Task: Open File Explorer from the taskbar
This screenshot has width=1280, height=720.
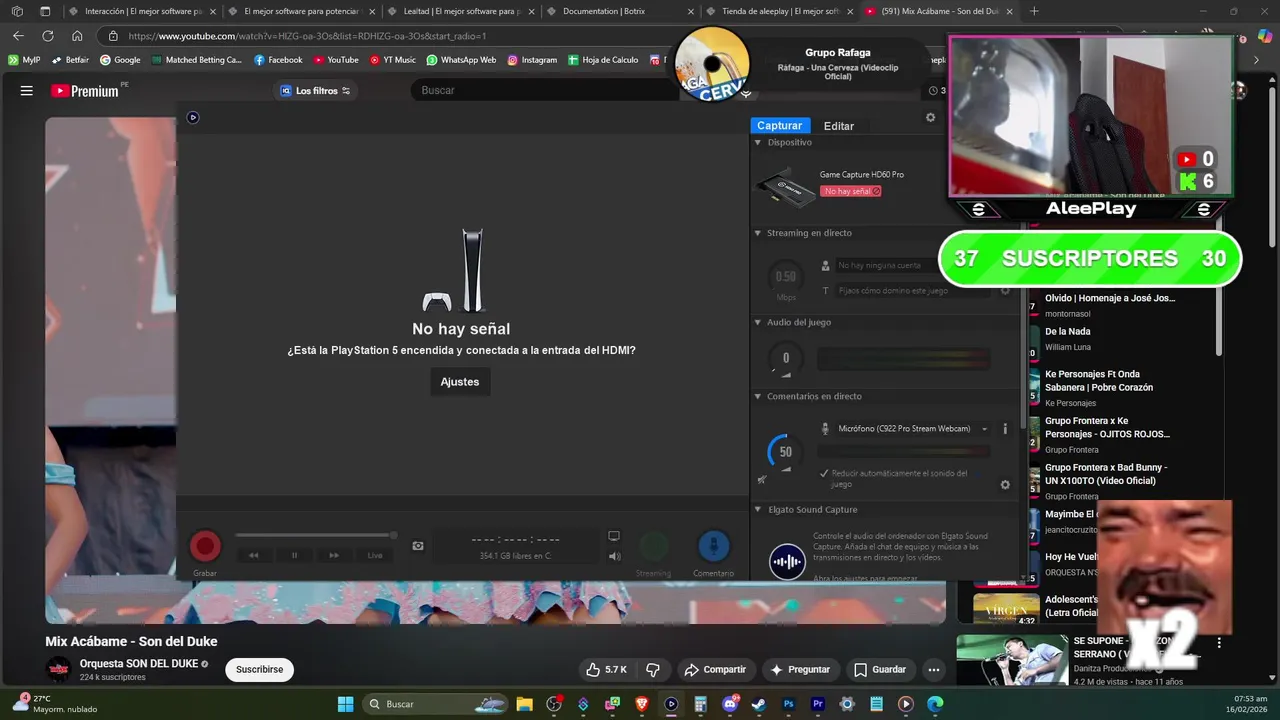Action: coord(525,704)
